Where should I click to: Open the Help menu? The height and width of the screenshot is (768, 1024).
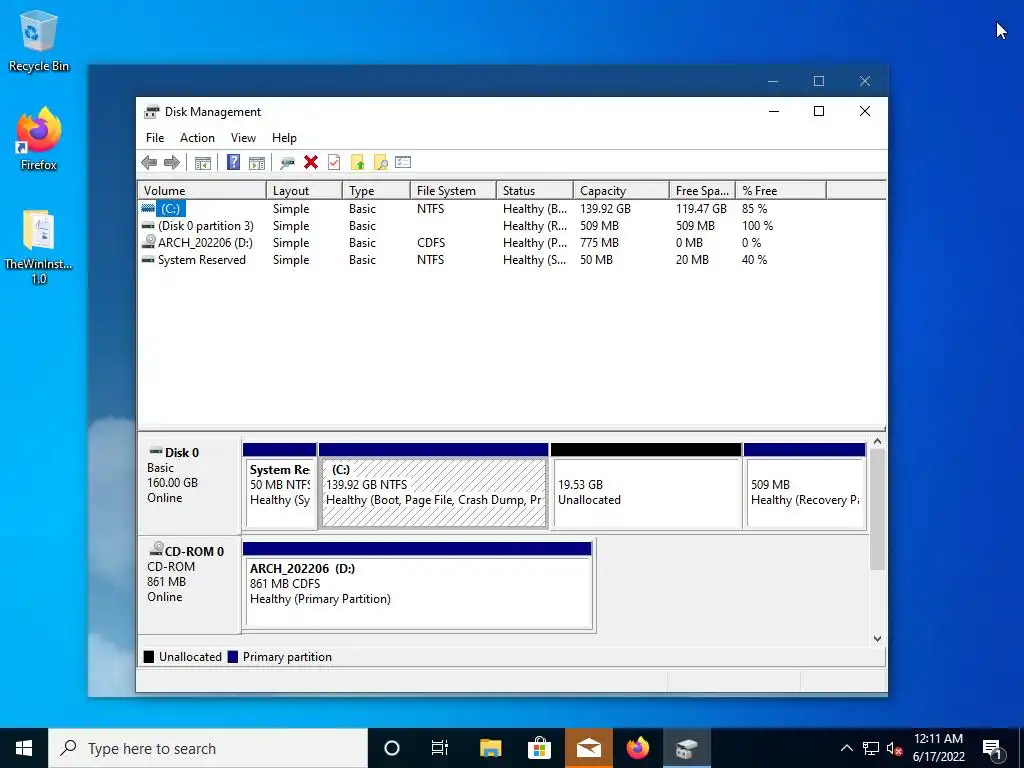coord(284,138)
